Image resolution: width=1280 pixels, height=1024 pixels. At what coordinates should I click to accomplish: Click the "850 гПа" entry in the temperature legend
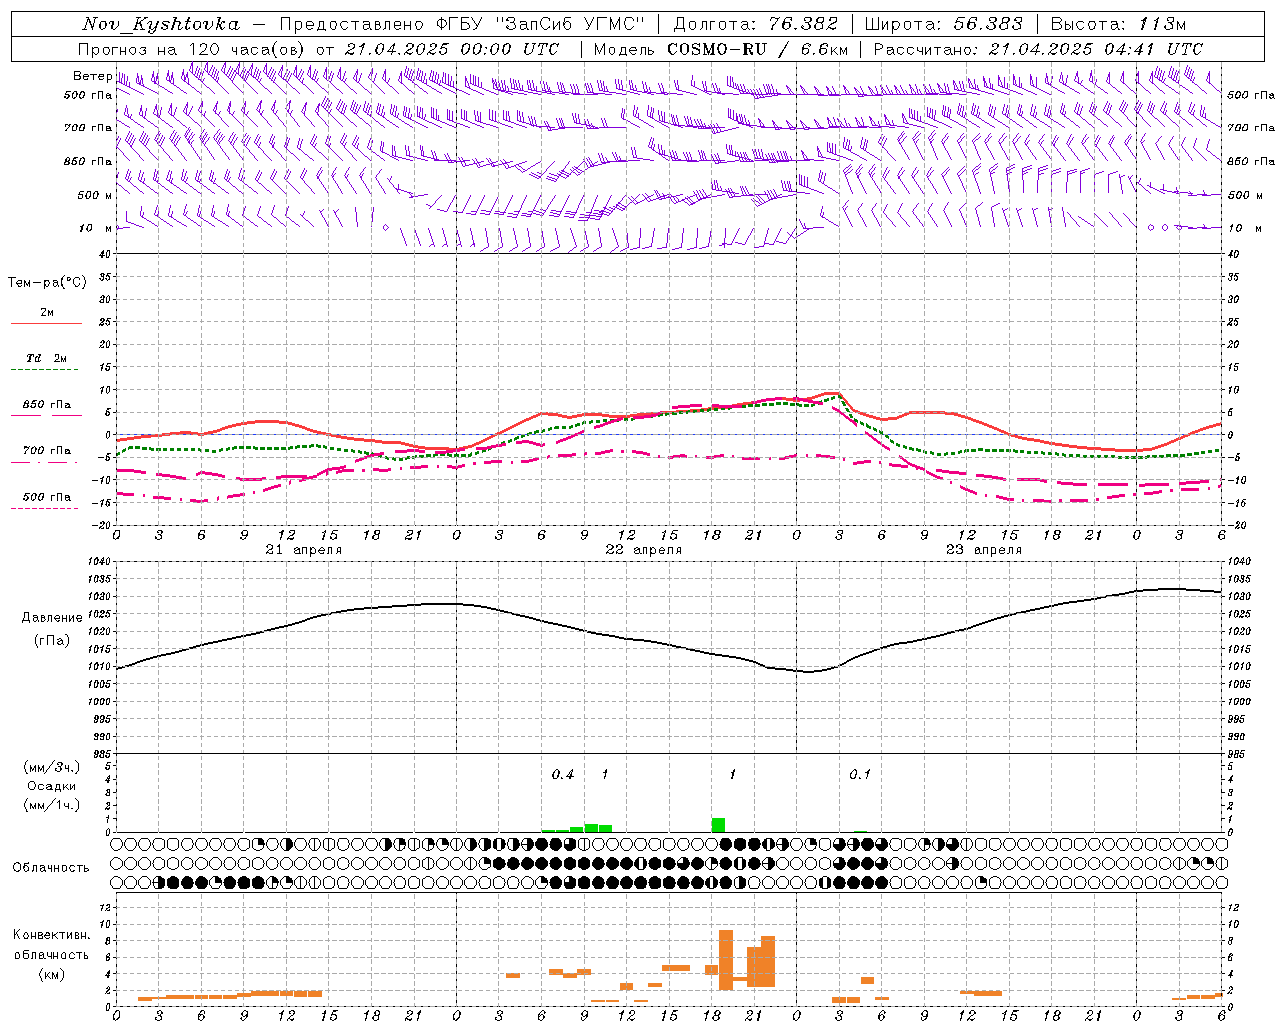[x=47, y=405]
